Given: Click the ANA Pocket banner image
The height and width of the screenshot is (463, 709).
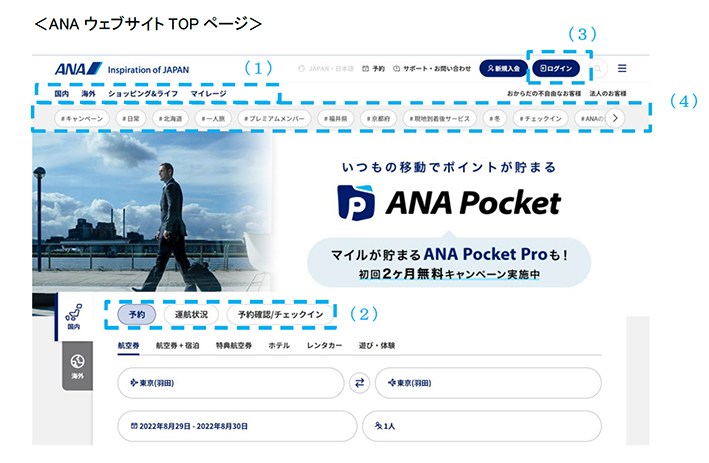Looking at the screenshot, I should (340, 212).
